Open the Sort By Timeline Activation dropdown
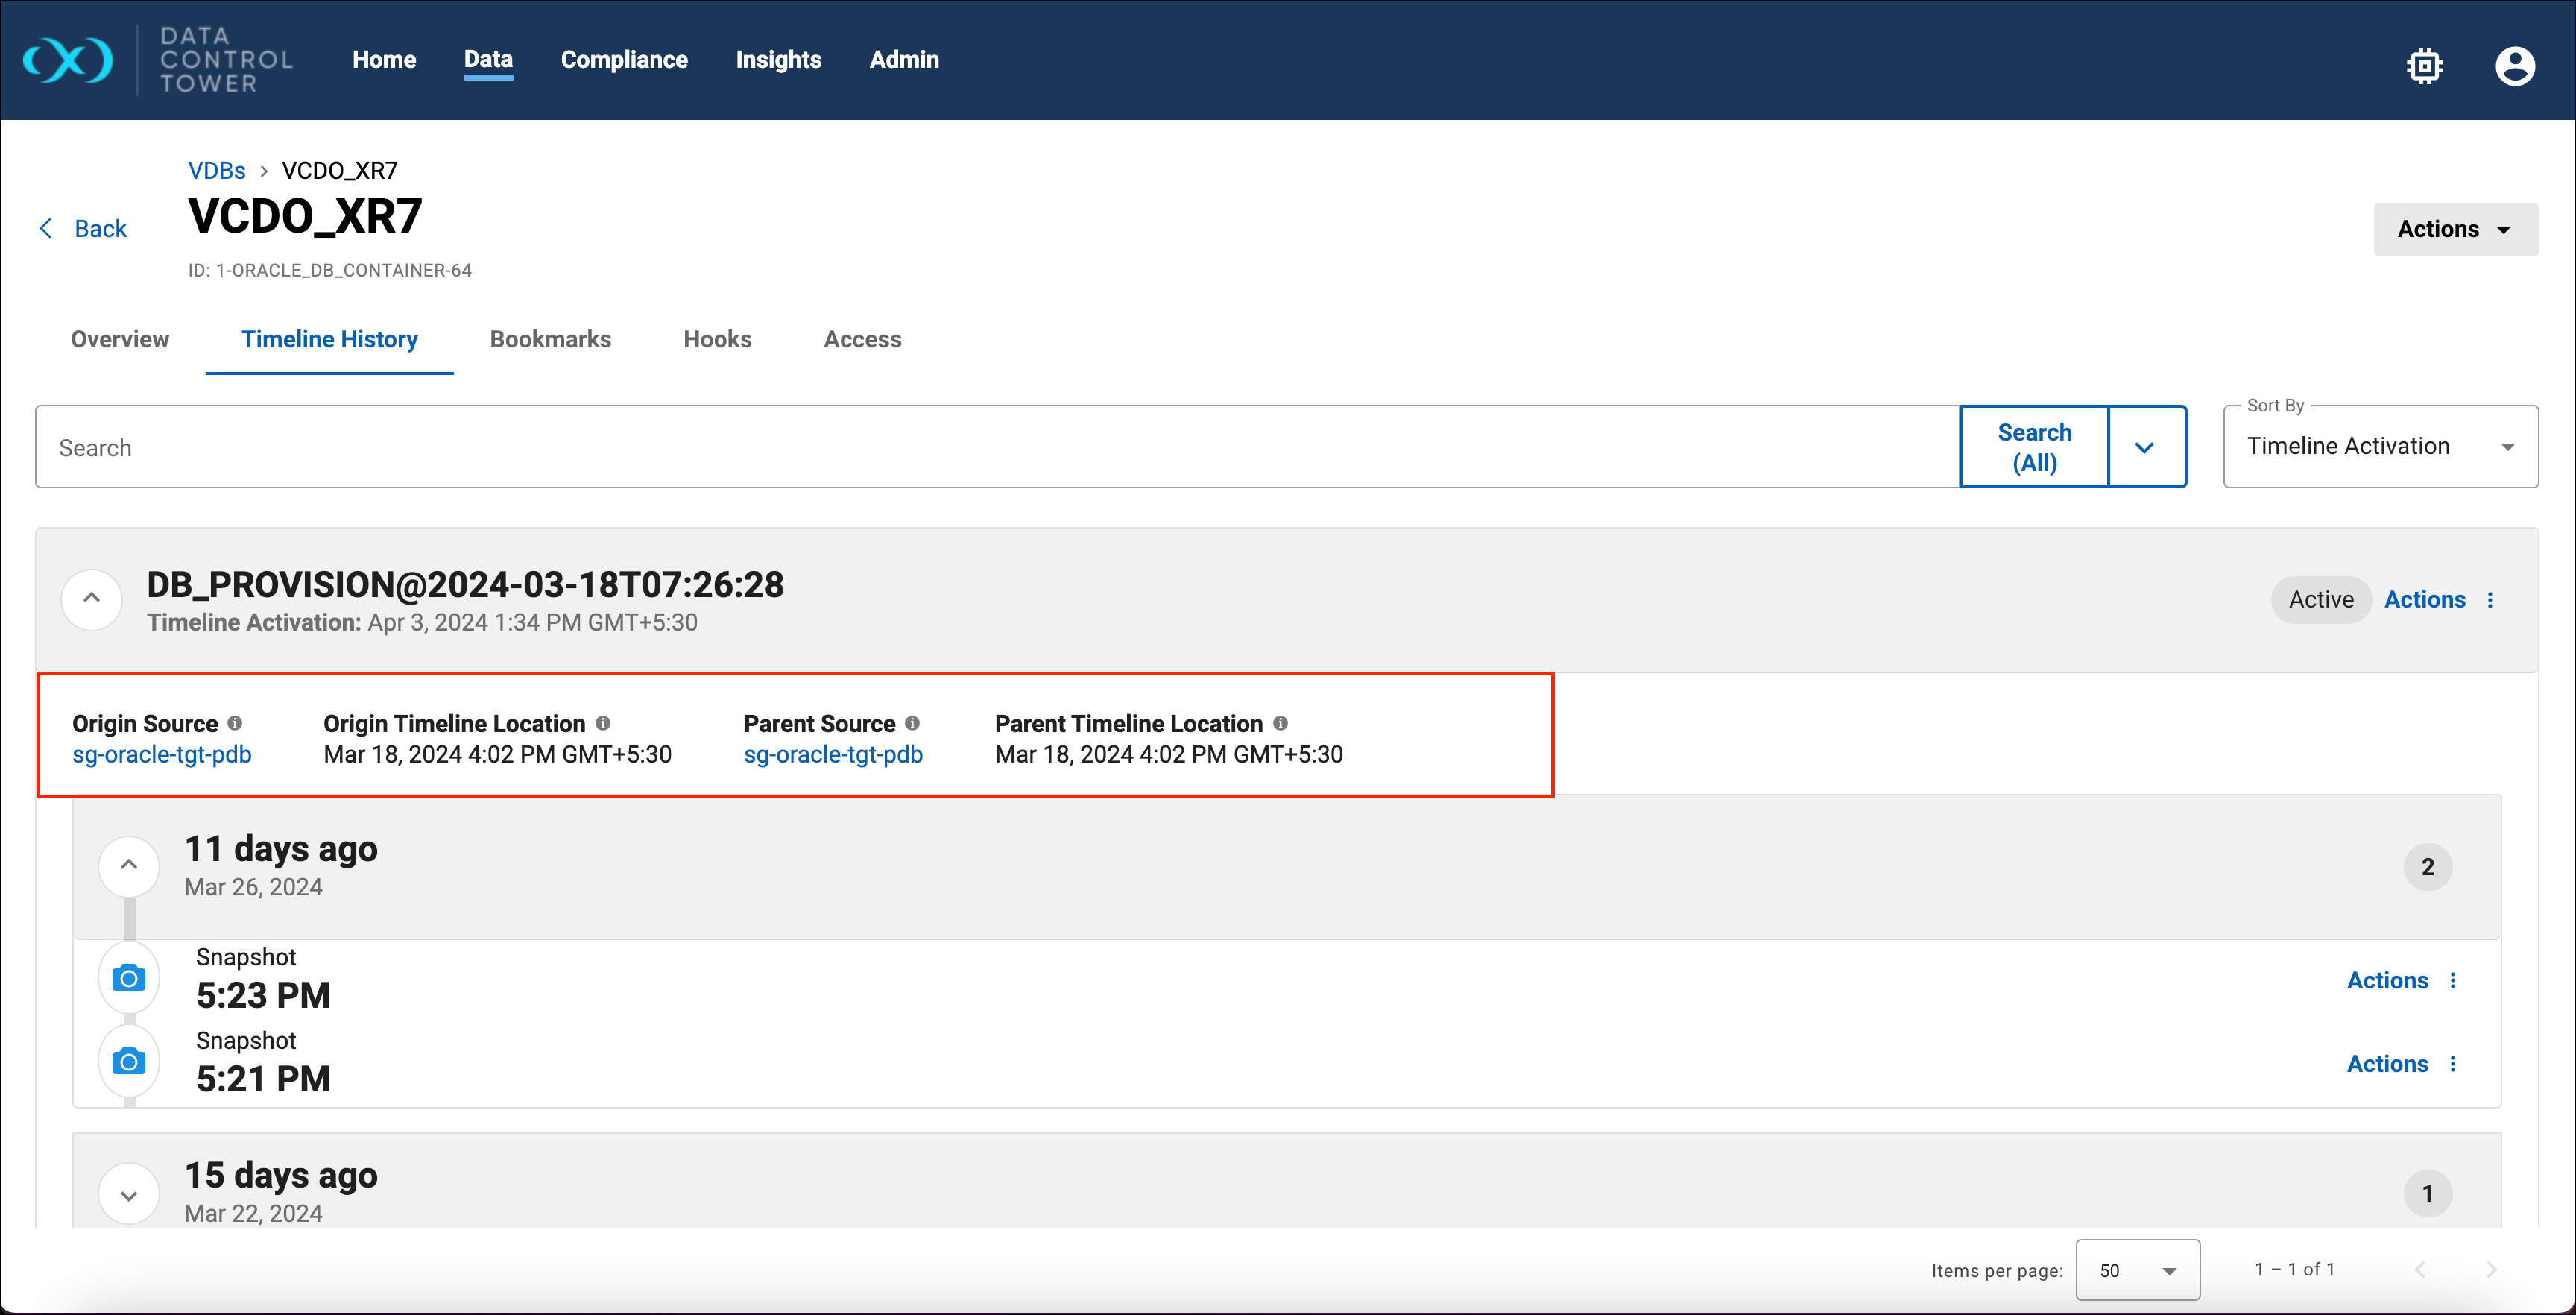This screenshot has width=2576, height=1315. pos(2380,447)
